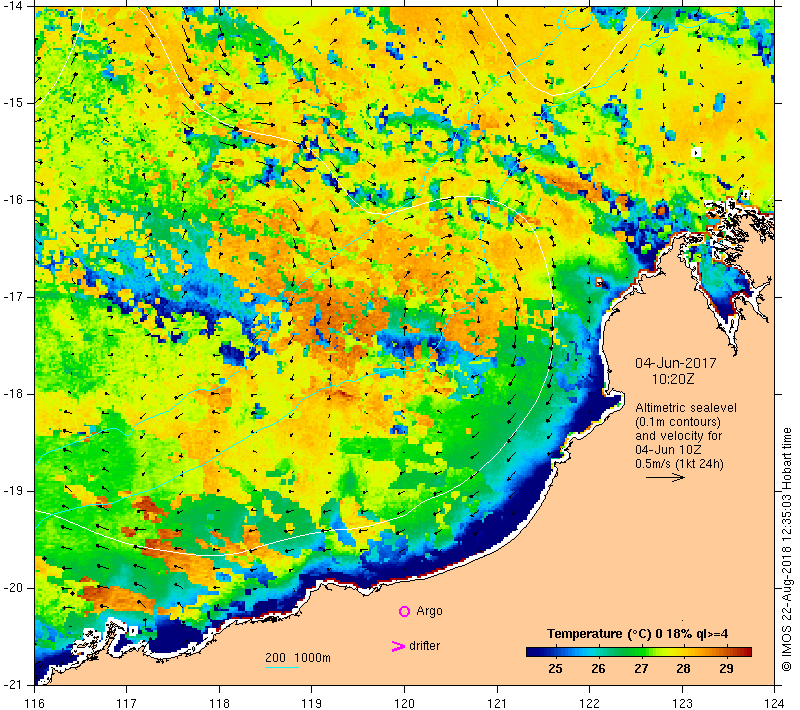Click the magenta Argo circle legend symbol
The height and width of the screenshot is (710, 800).
click(404, 611)
